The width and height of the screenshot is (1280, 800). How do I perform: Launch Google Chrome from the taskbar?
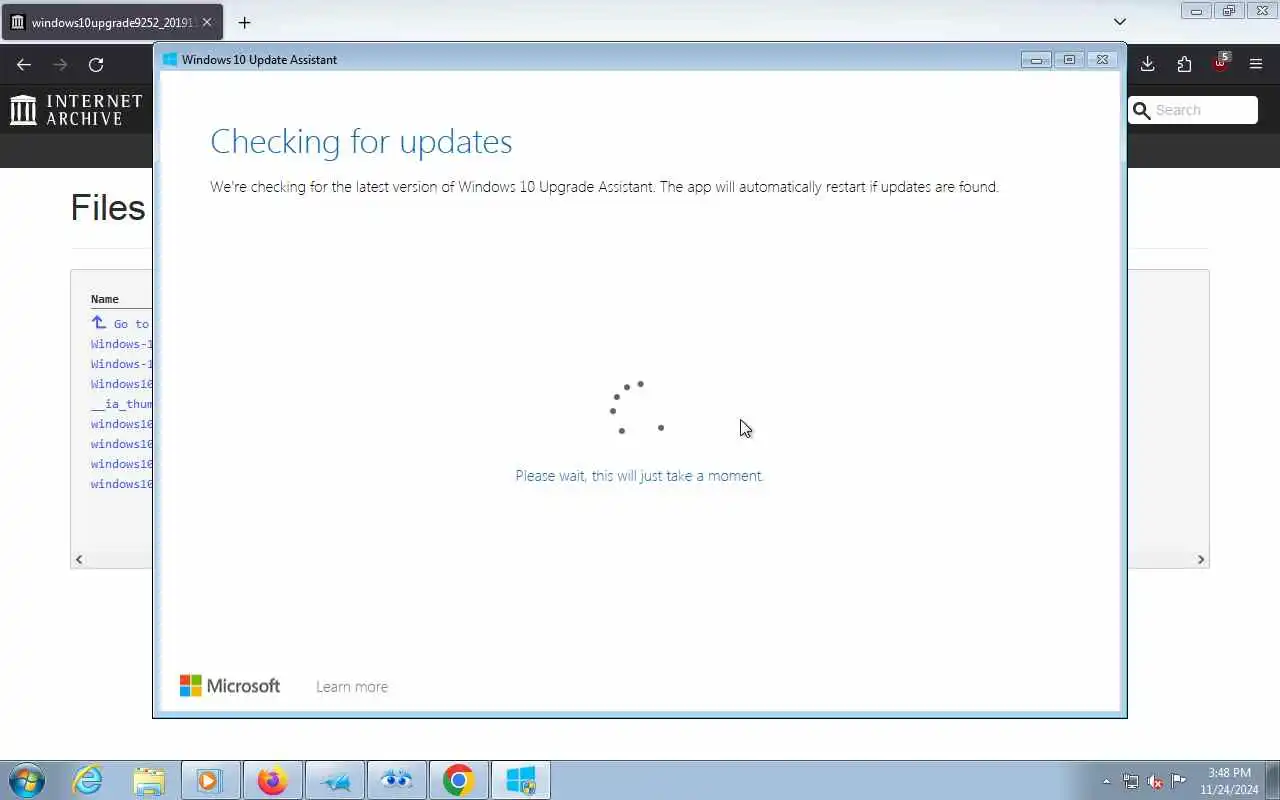click(459, 780)
